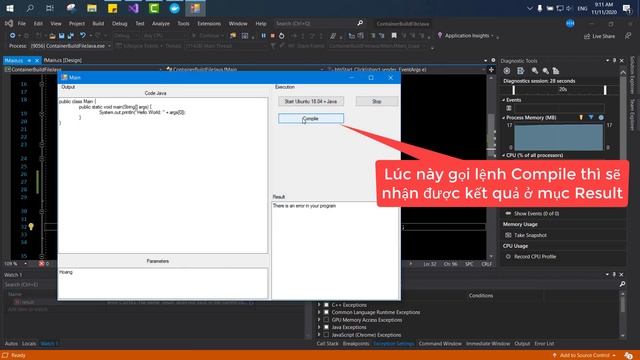Toggle the Java Exceptions checkbox
The width and height of the screenshot is (640, 360).
[x=326, y=327]
